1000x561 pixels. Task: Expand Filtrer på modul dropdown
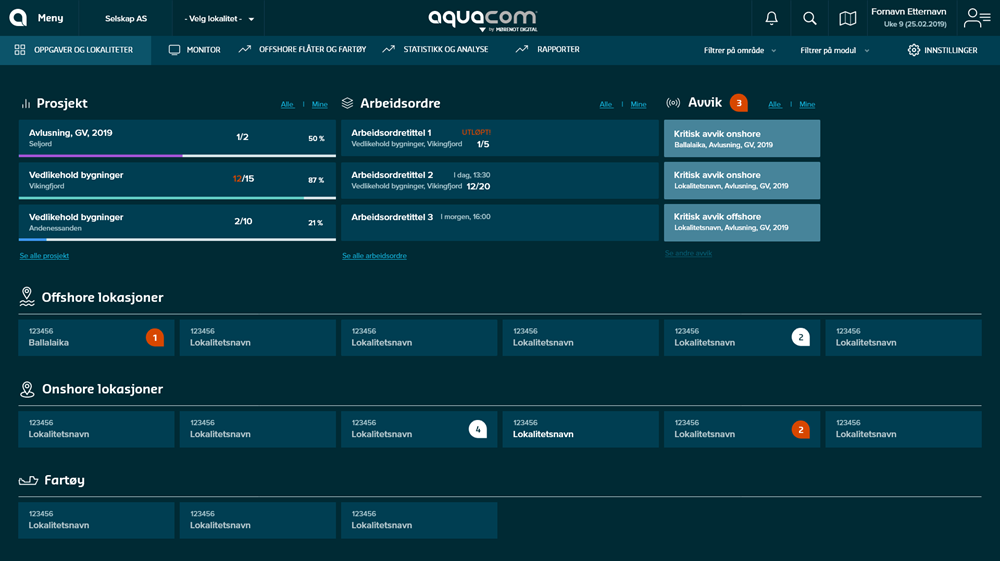click(835, 50)
